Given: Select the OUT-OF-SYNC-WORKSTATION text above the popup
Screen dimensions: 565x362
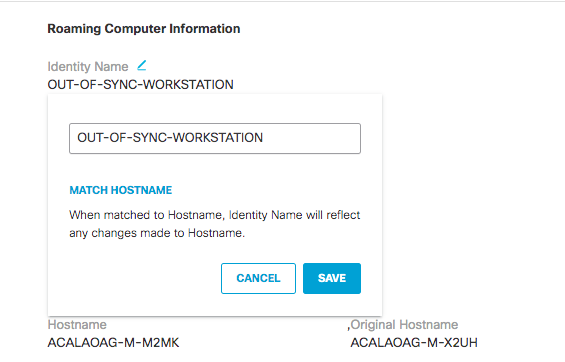Looking at the screenshot, I should (x=141, y=85).
